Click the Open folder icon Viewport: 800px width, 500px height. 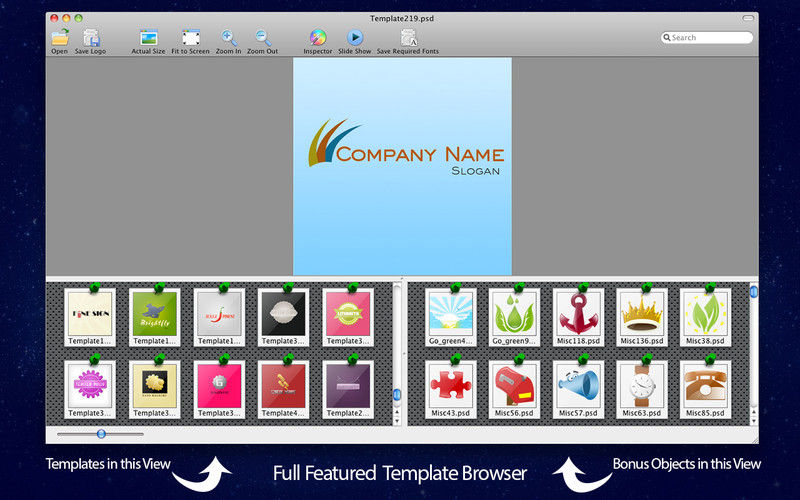point(60,38)
